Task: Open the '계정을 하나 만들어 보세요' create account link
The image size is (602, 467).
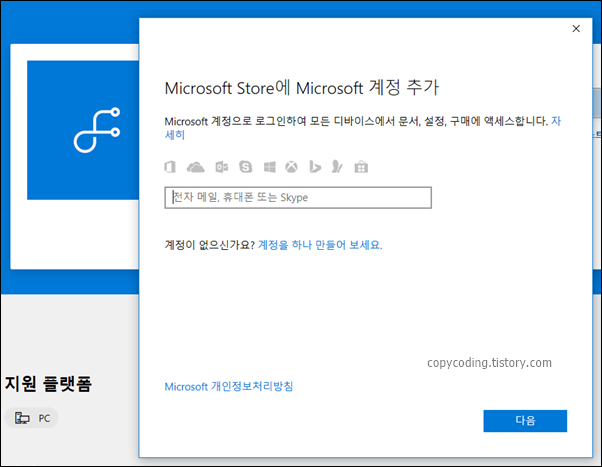Action: point(320,245)
